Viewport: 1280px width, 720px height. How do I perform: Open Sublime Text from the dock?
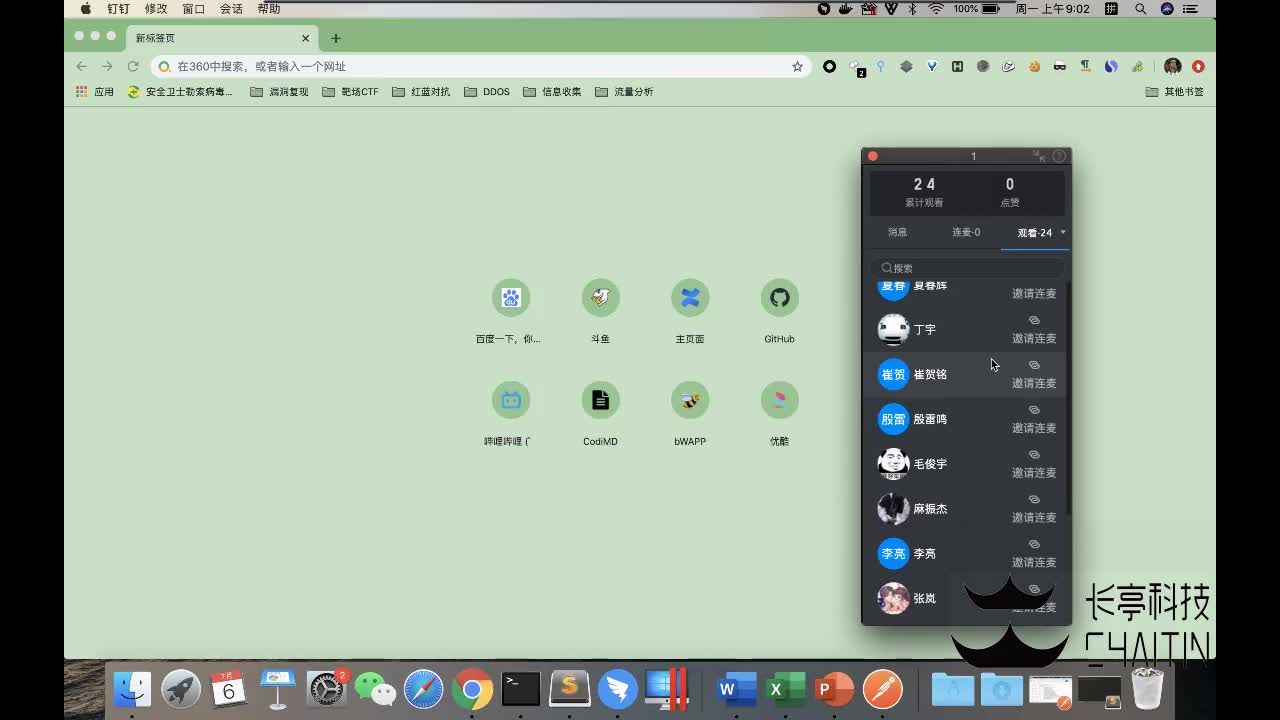tap(570, 689)
